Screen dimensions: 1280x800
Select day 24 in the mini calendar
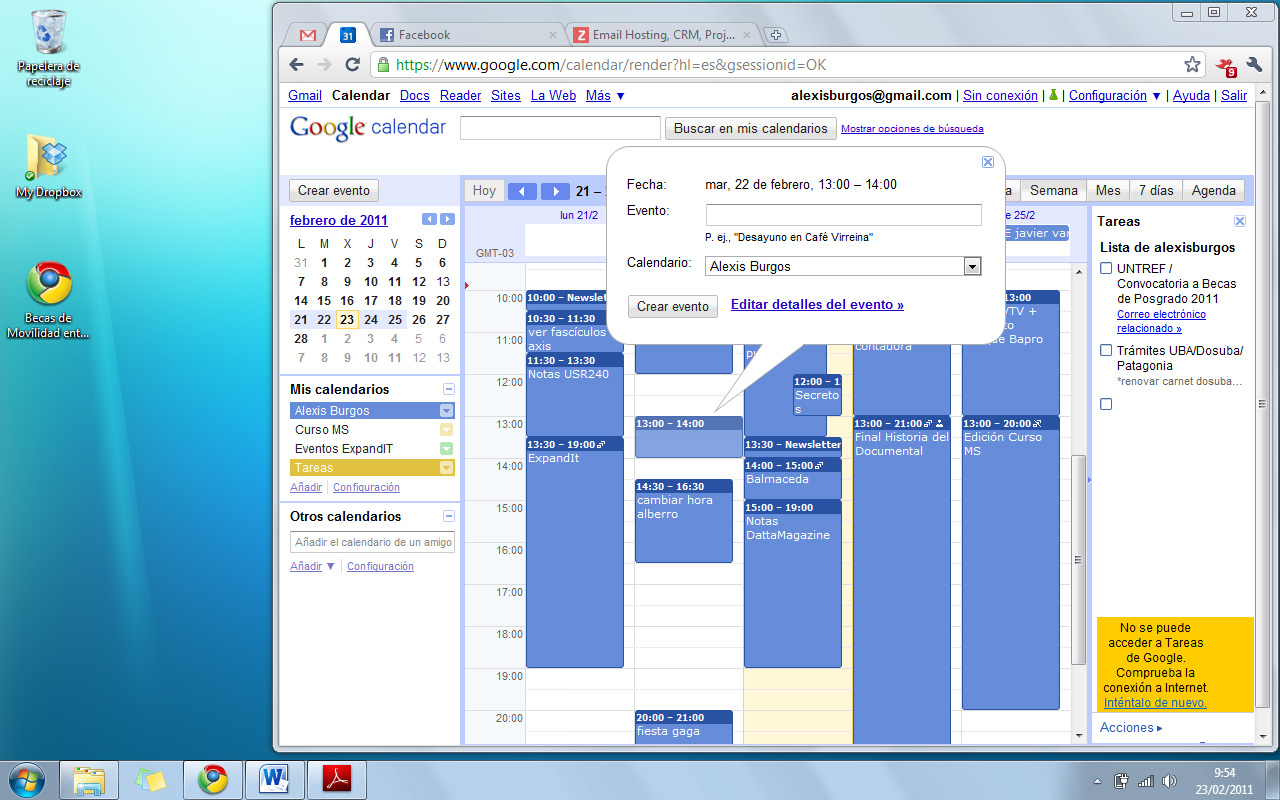371,320
